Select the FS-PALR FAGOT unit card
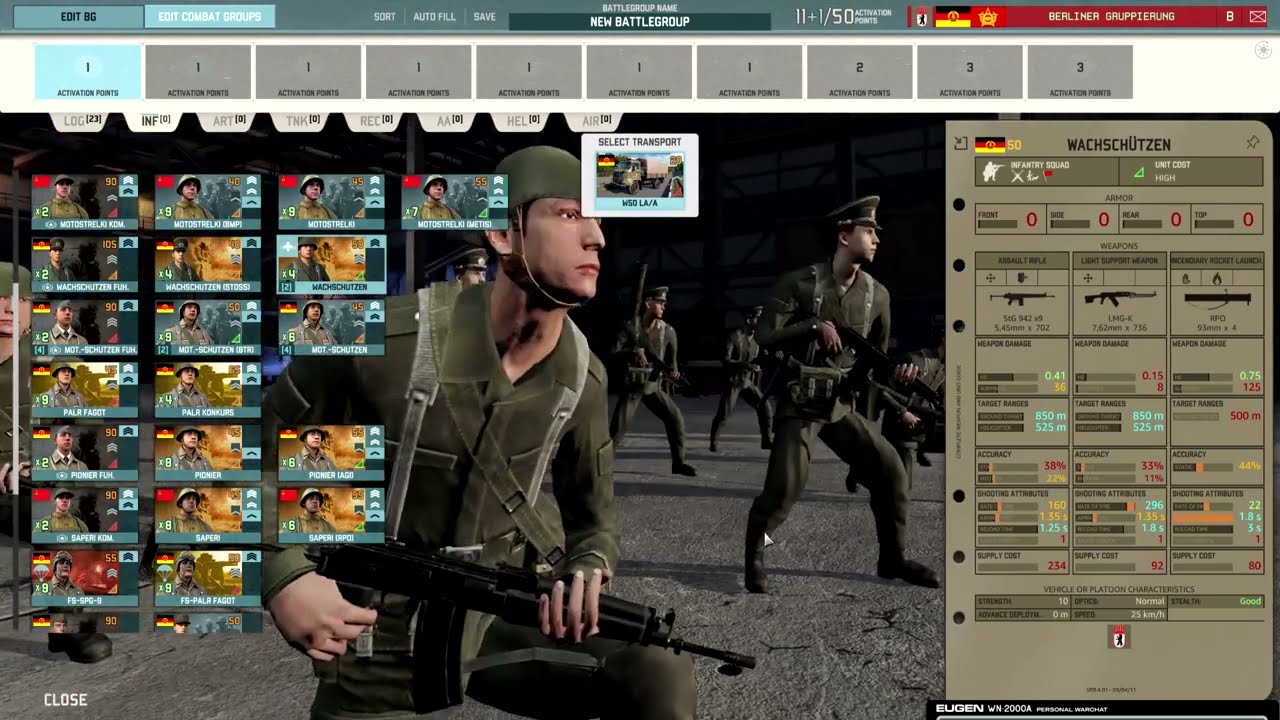Viewport: 1280px width, 720px height. point(208,579)
